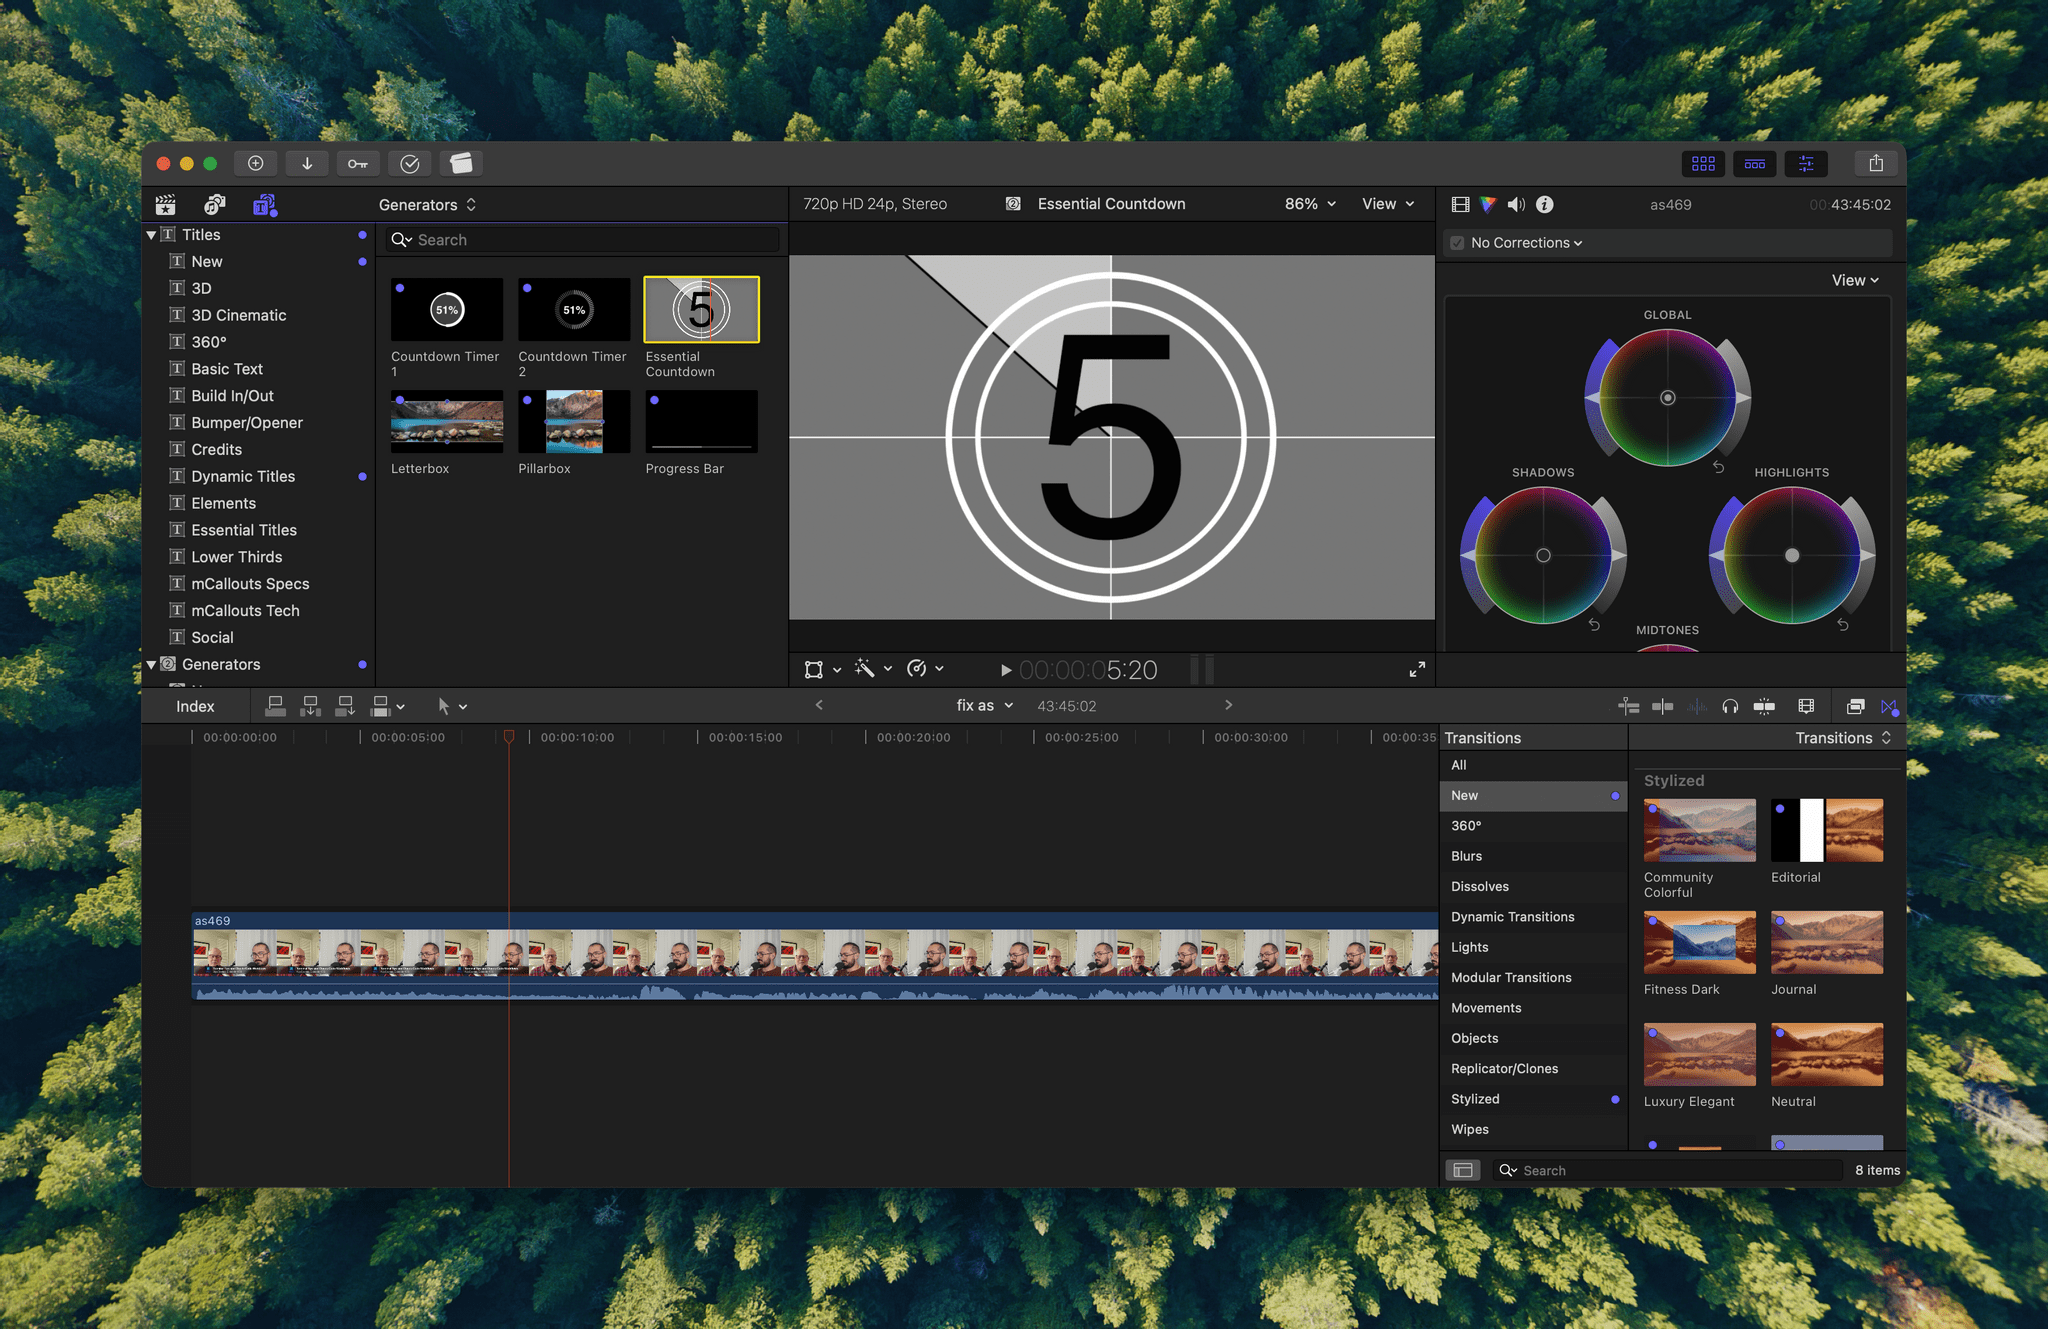Open the Generators category dropdown
The image size is (2048, 1329).
coord(428,204)
